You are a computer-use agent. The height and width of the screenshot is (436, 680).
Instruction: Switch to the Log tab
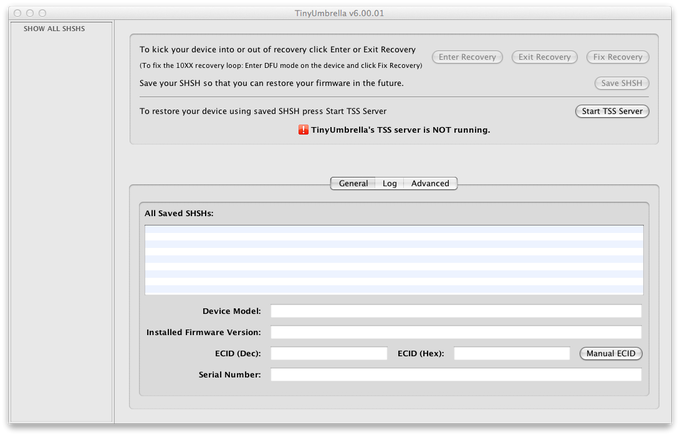(389, 184)
